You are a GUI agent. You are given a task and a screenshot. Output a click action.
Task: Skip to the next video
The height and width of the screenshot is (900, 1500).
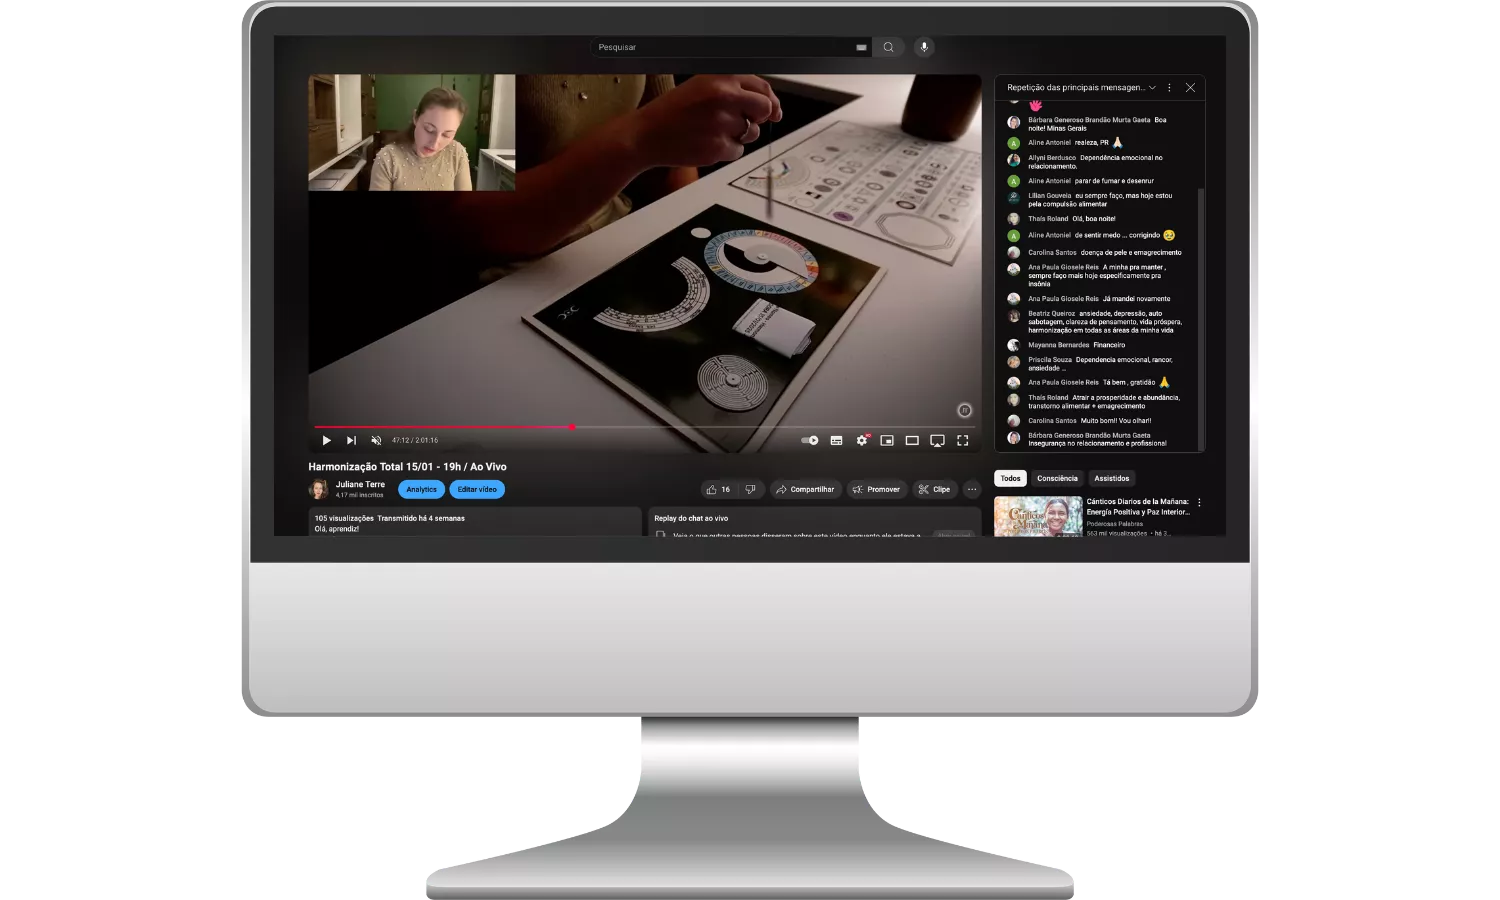pos(351,440)
